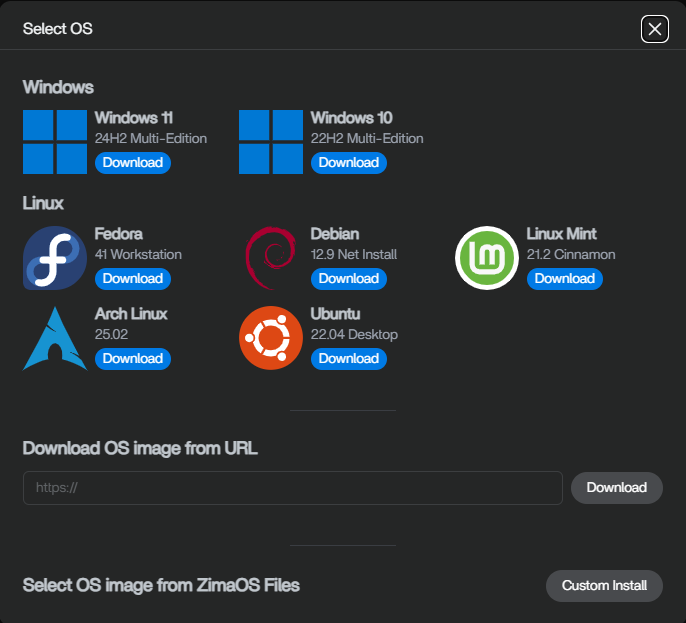
Task: Download Windows 11 24H2 Multi-Edition
Action: [x=133, y=163]
